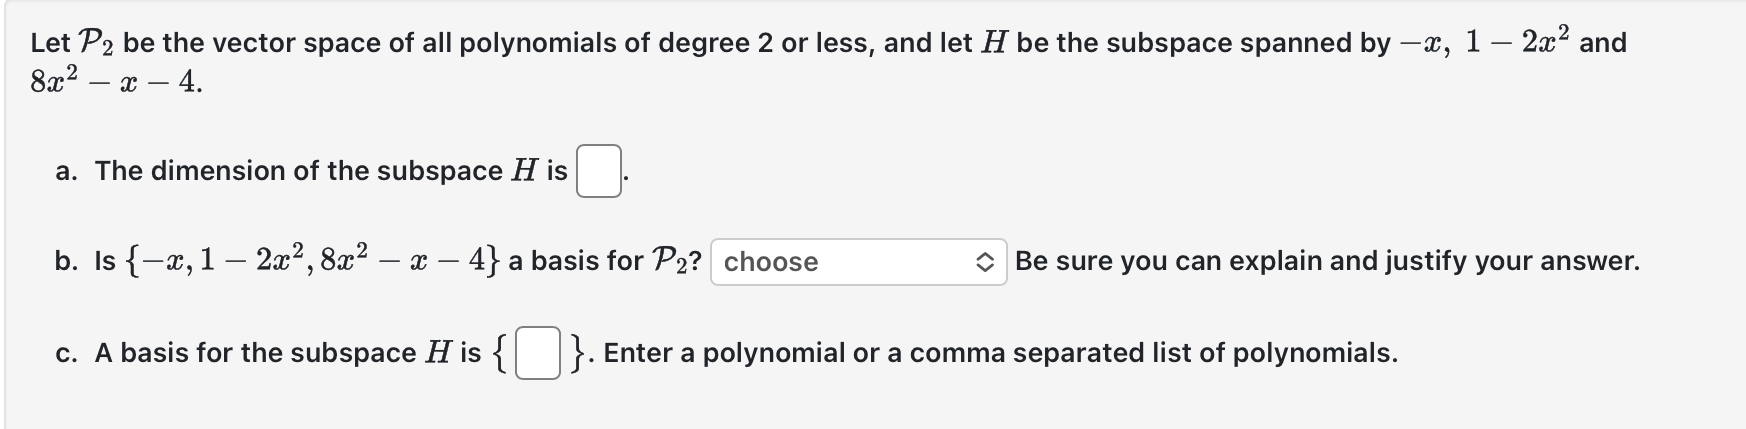Image resolution: width=1746 pixels, height=429 pixels.
Task: Click the "a basis for P2?" text
Action: coord(605,262)
